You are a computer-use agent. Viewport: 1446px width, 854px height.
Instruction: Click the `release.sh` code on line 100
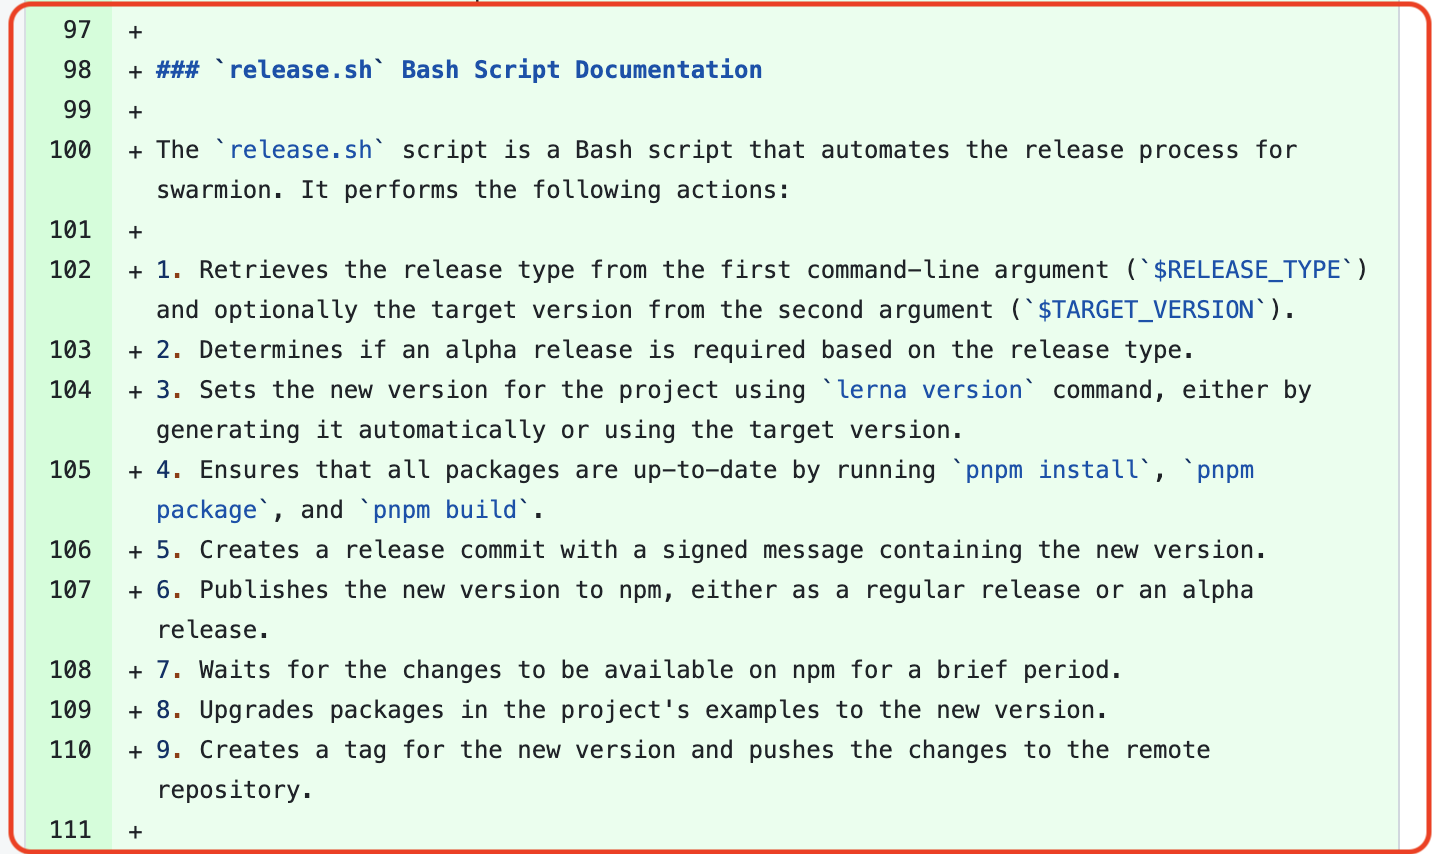[300, 150]
